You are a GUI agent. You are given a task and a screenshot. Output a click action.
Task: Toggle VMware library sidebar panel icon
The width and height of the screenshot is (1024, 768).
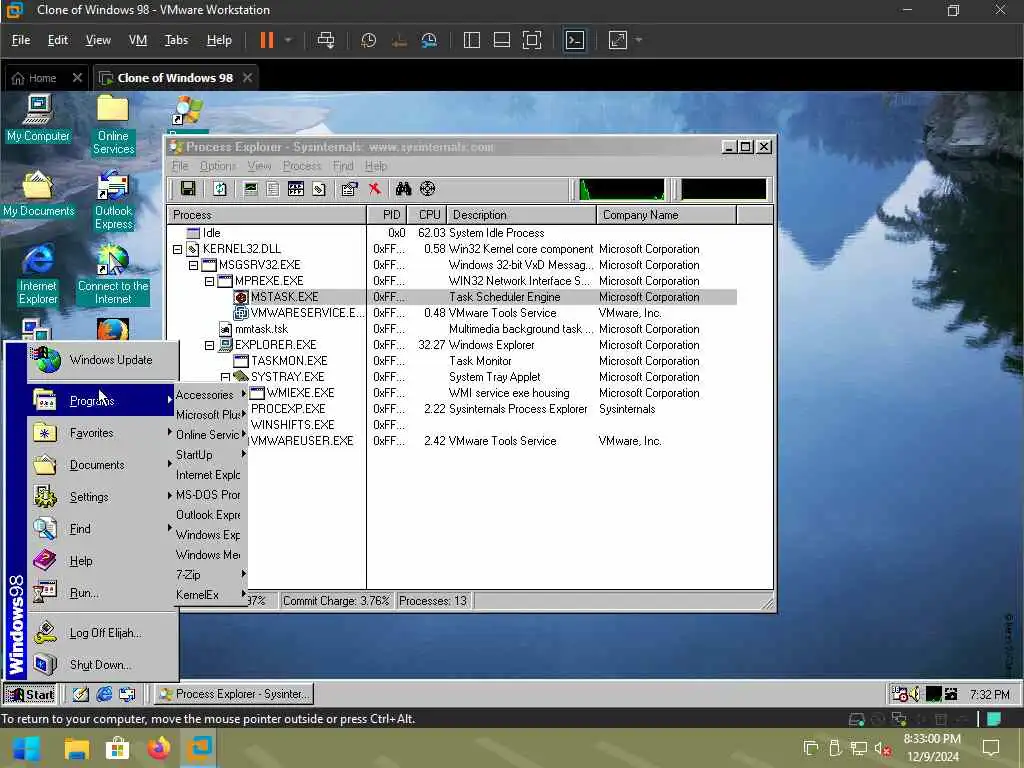pos(472,40)
